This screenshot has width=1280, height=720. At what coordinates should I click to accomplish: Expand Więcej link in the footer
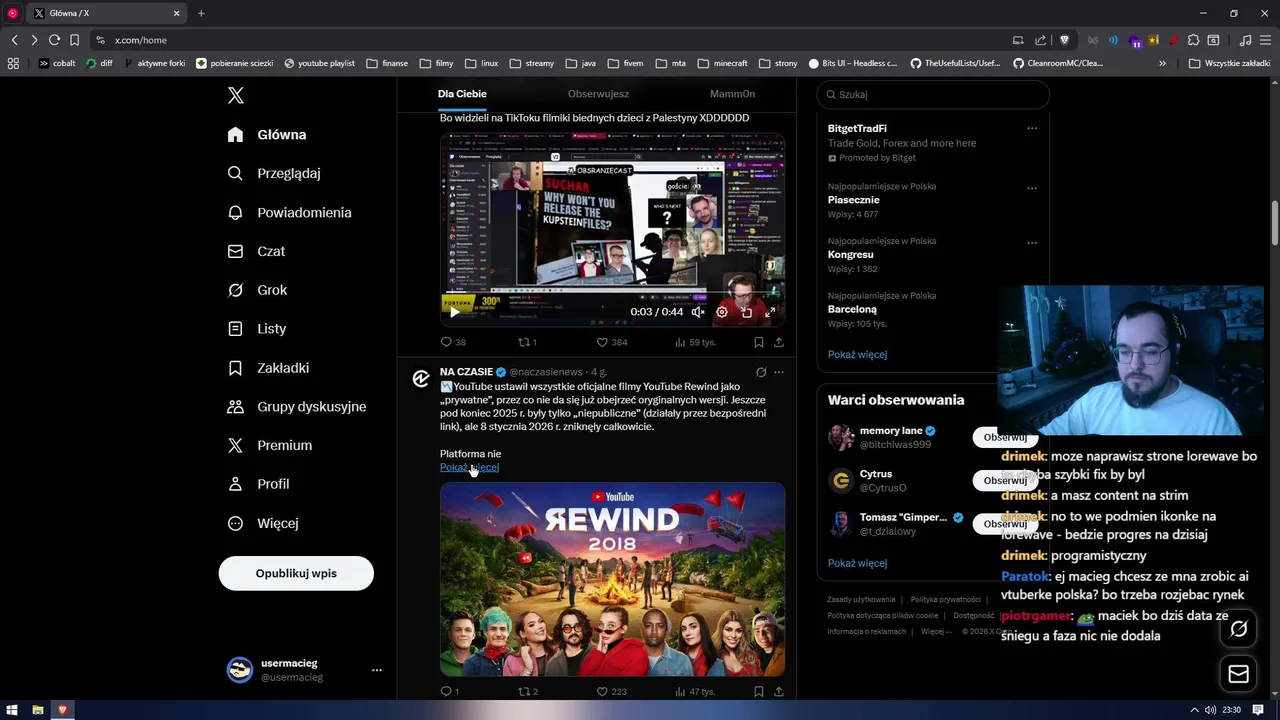(936, 632)
